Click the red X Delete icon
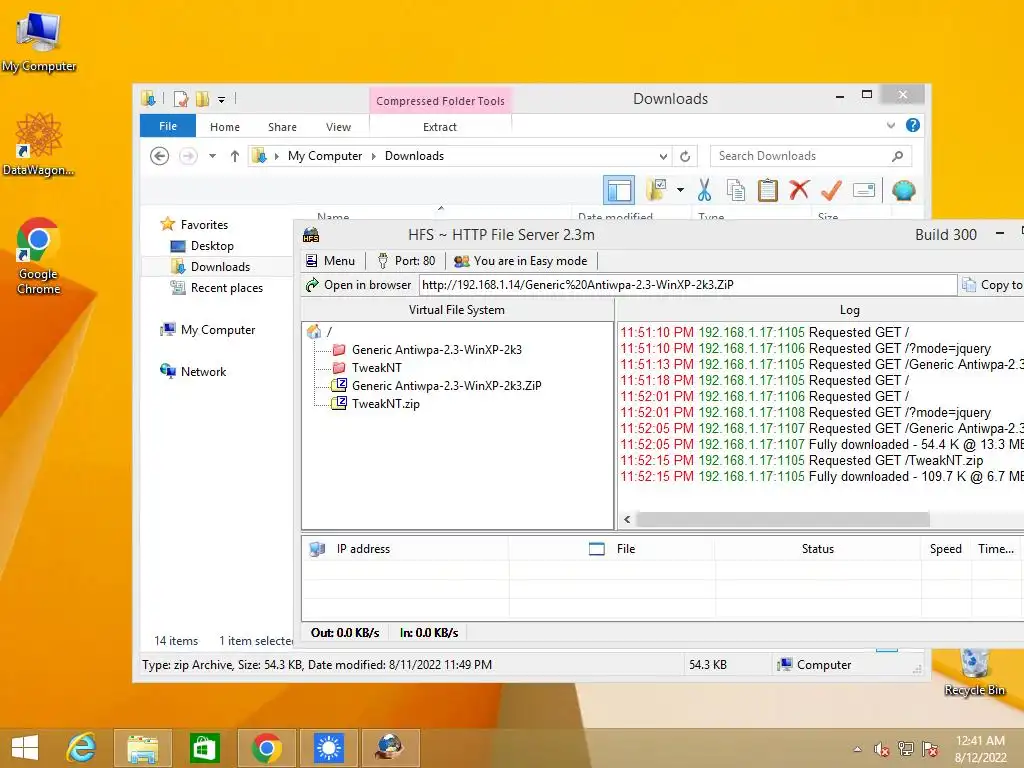Image resolution: width=1024 pixels, height=768 pixels. pos(799,190)
